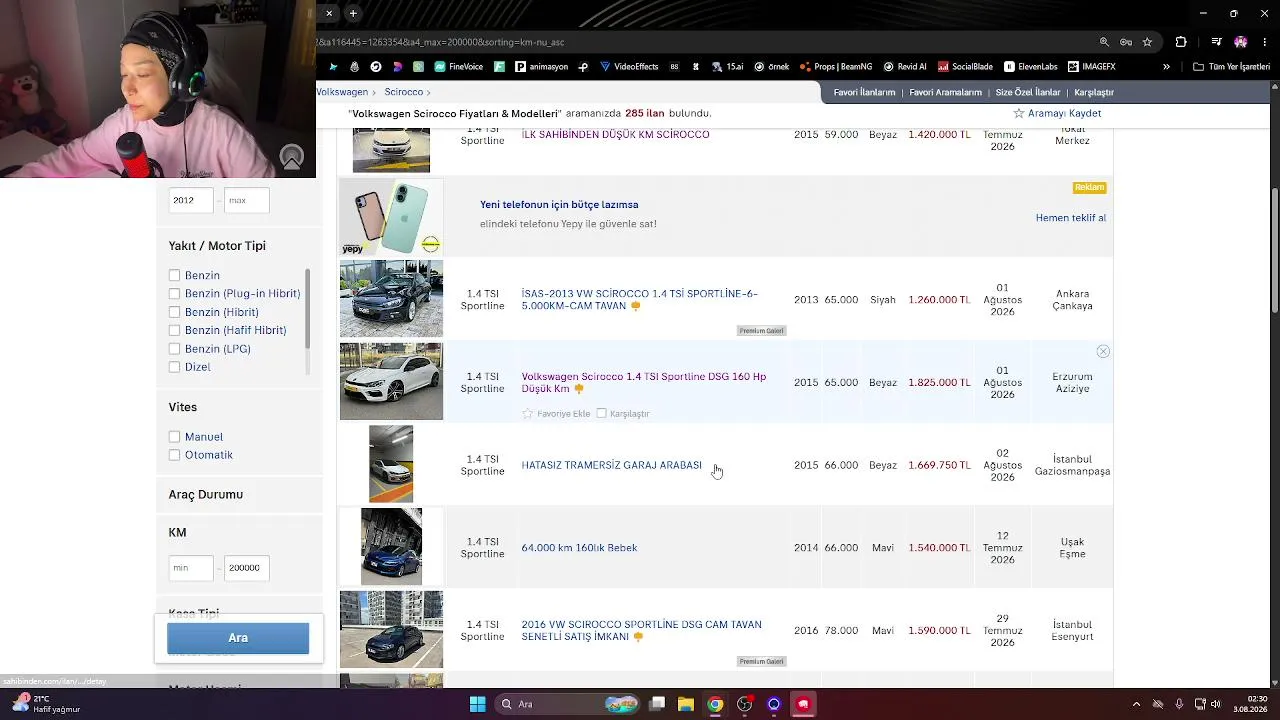Open the white Scirocco thumbnail from Erzurum
The width and height of the screenshot is (1280, 720).
point(391,381)
